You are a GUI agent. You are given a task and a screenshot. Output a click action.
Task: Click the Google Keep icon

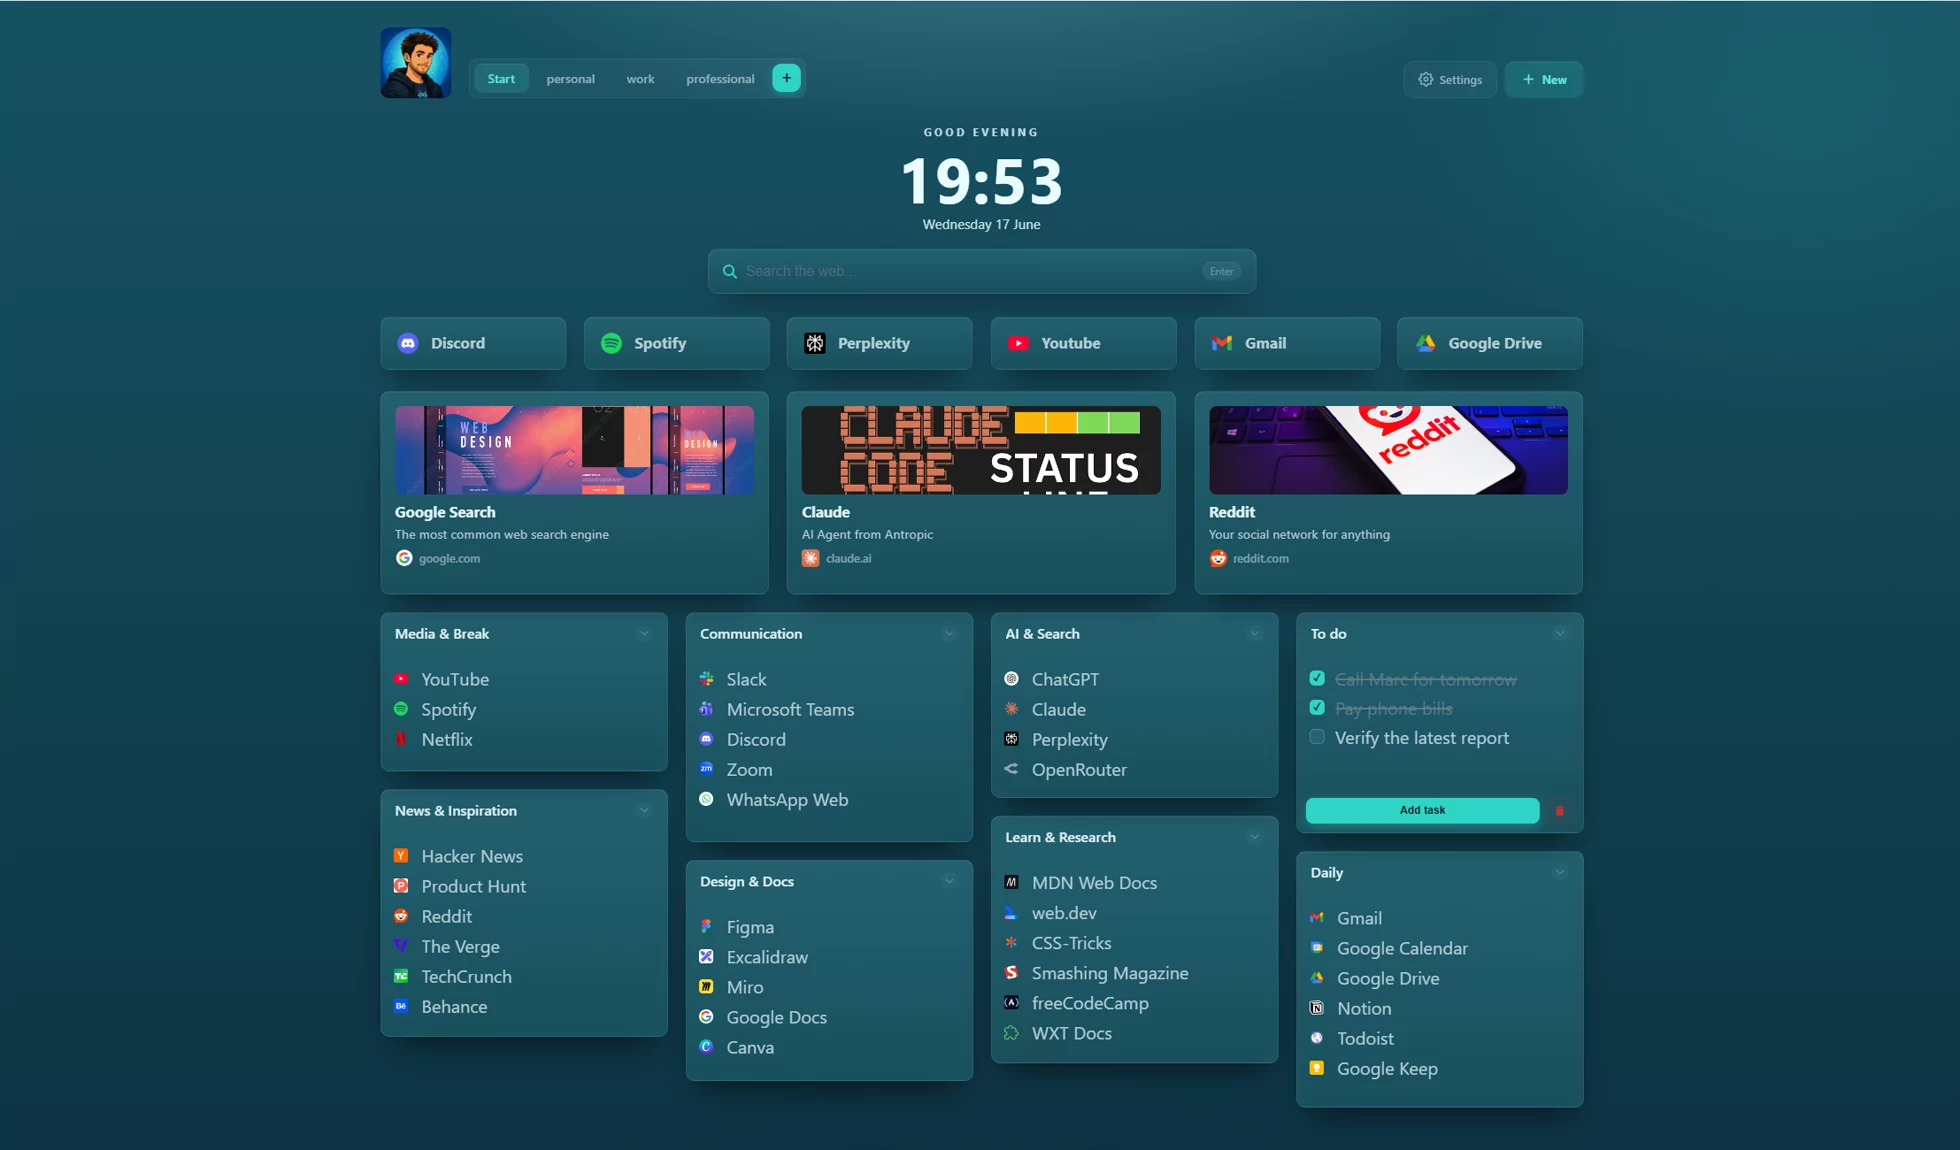(x=1317, y=1068)
